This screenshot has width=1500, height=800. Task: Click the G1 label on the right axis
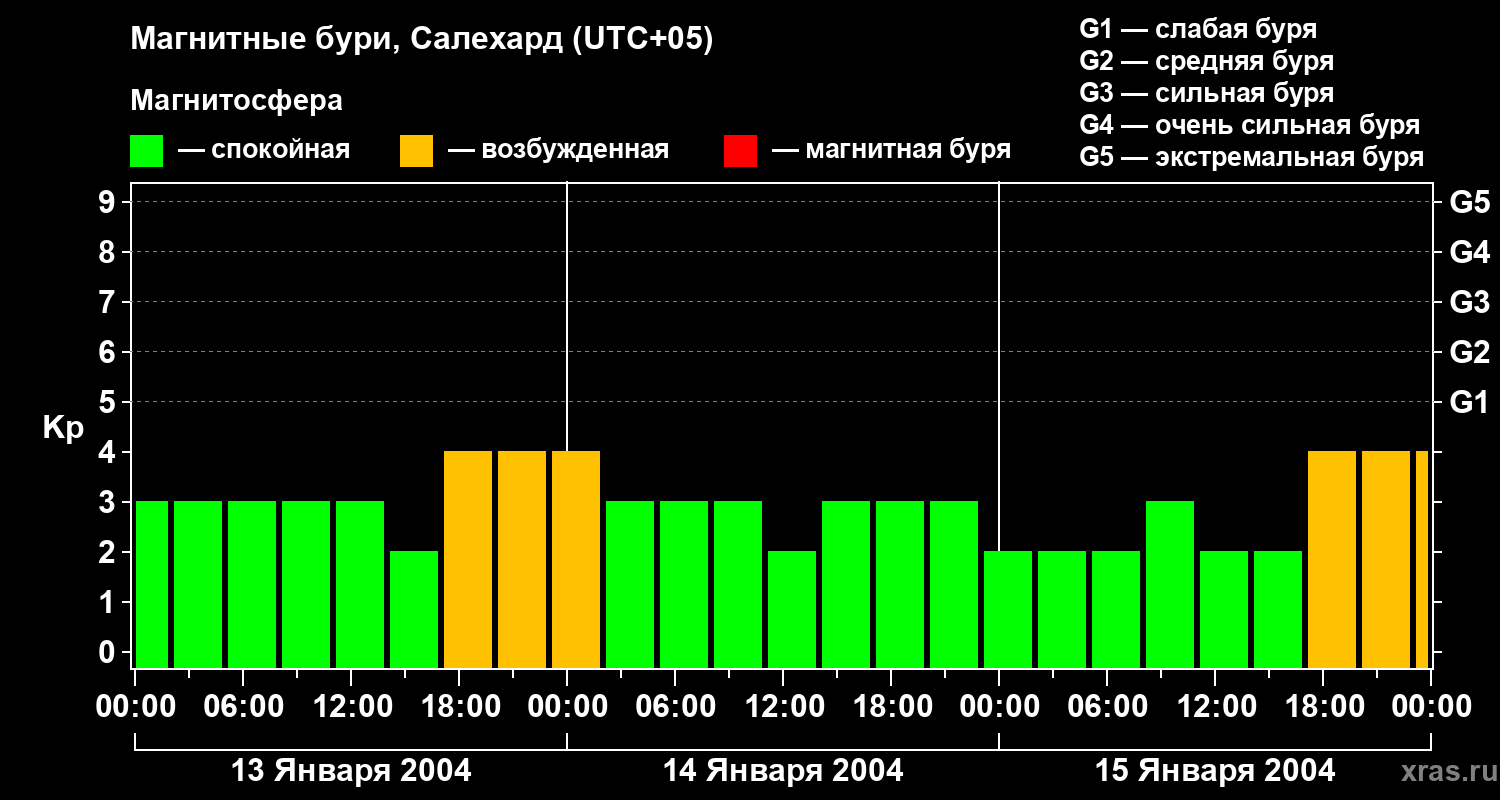1469,402
